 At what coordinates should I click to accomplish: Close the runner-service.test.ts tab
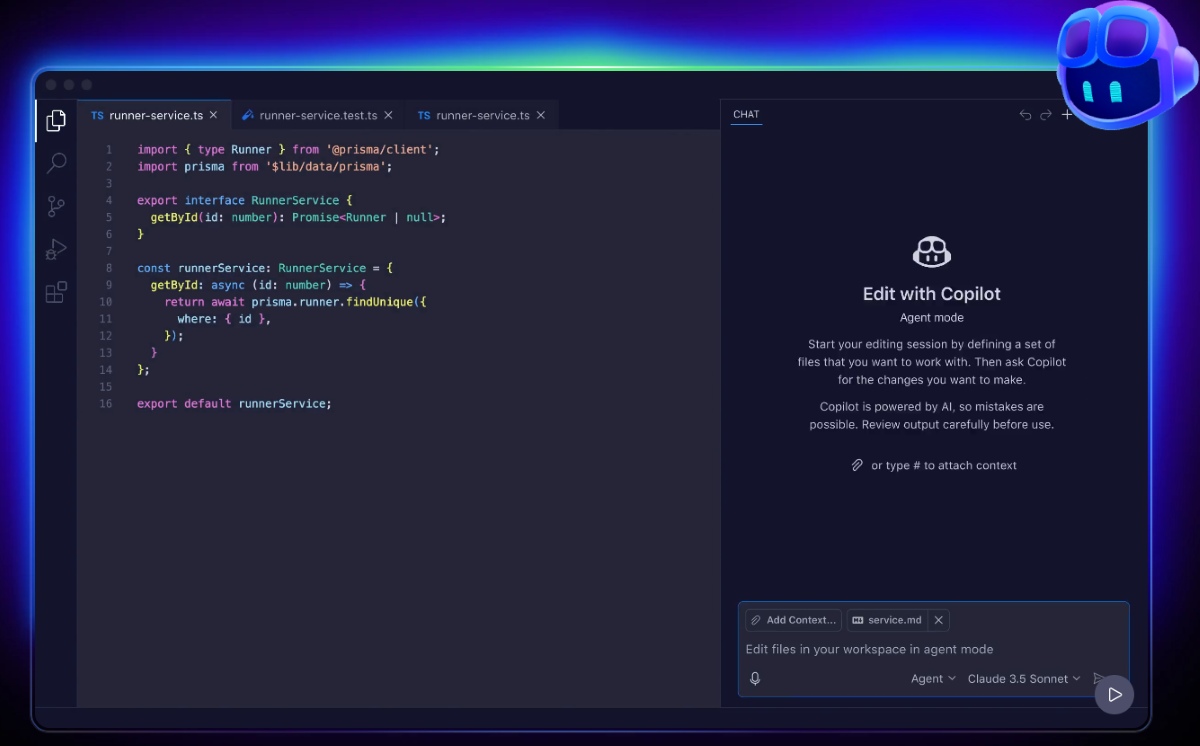[388, 116]
